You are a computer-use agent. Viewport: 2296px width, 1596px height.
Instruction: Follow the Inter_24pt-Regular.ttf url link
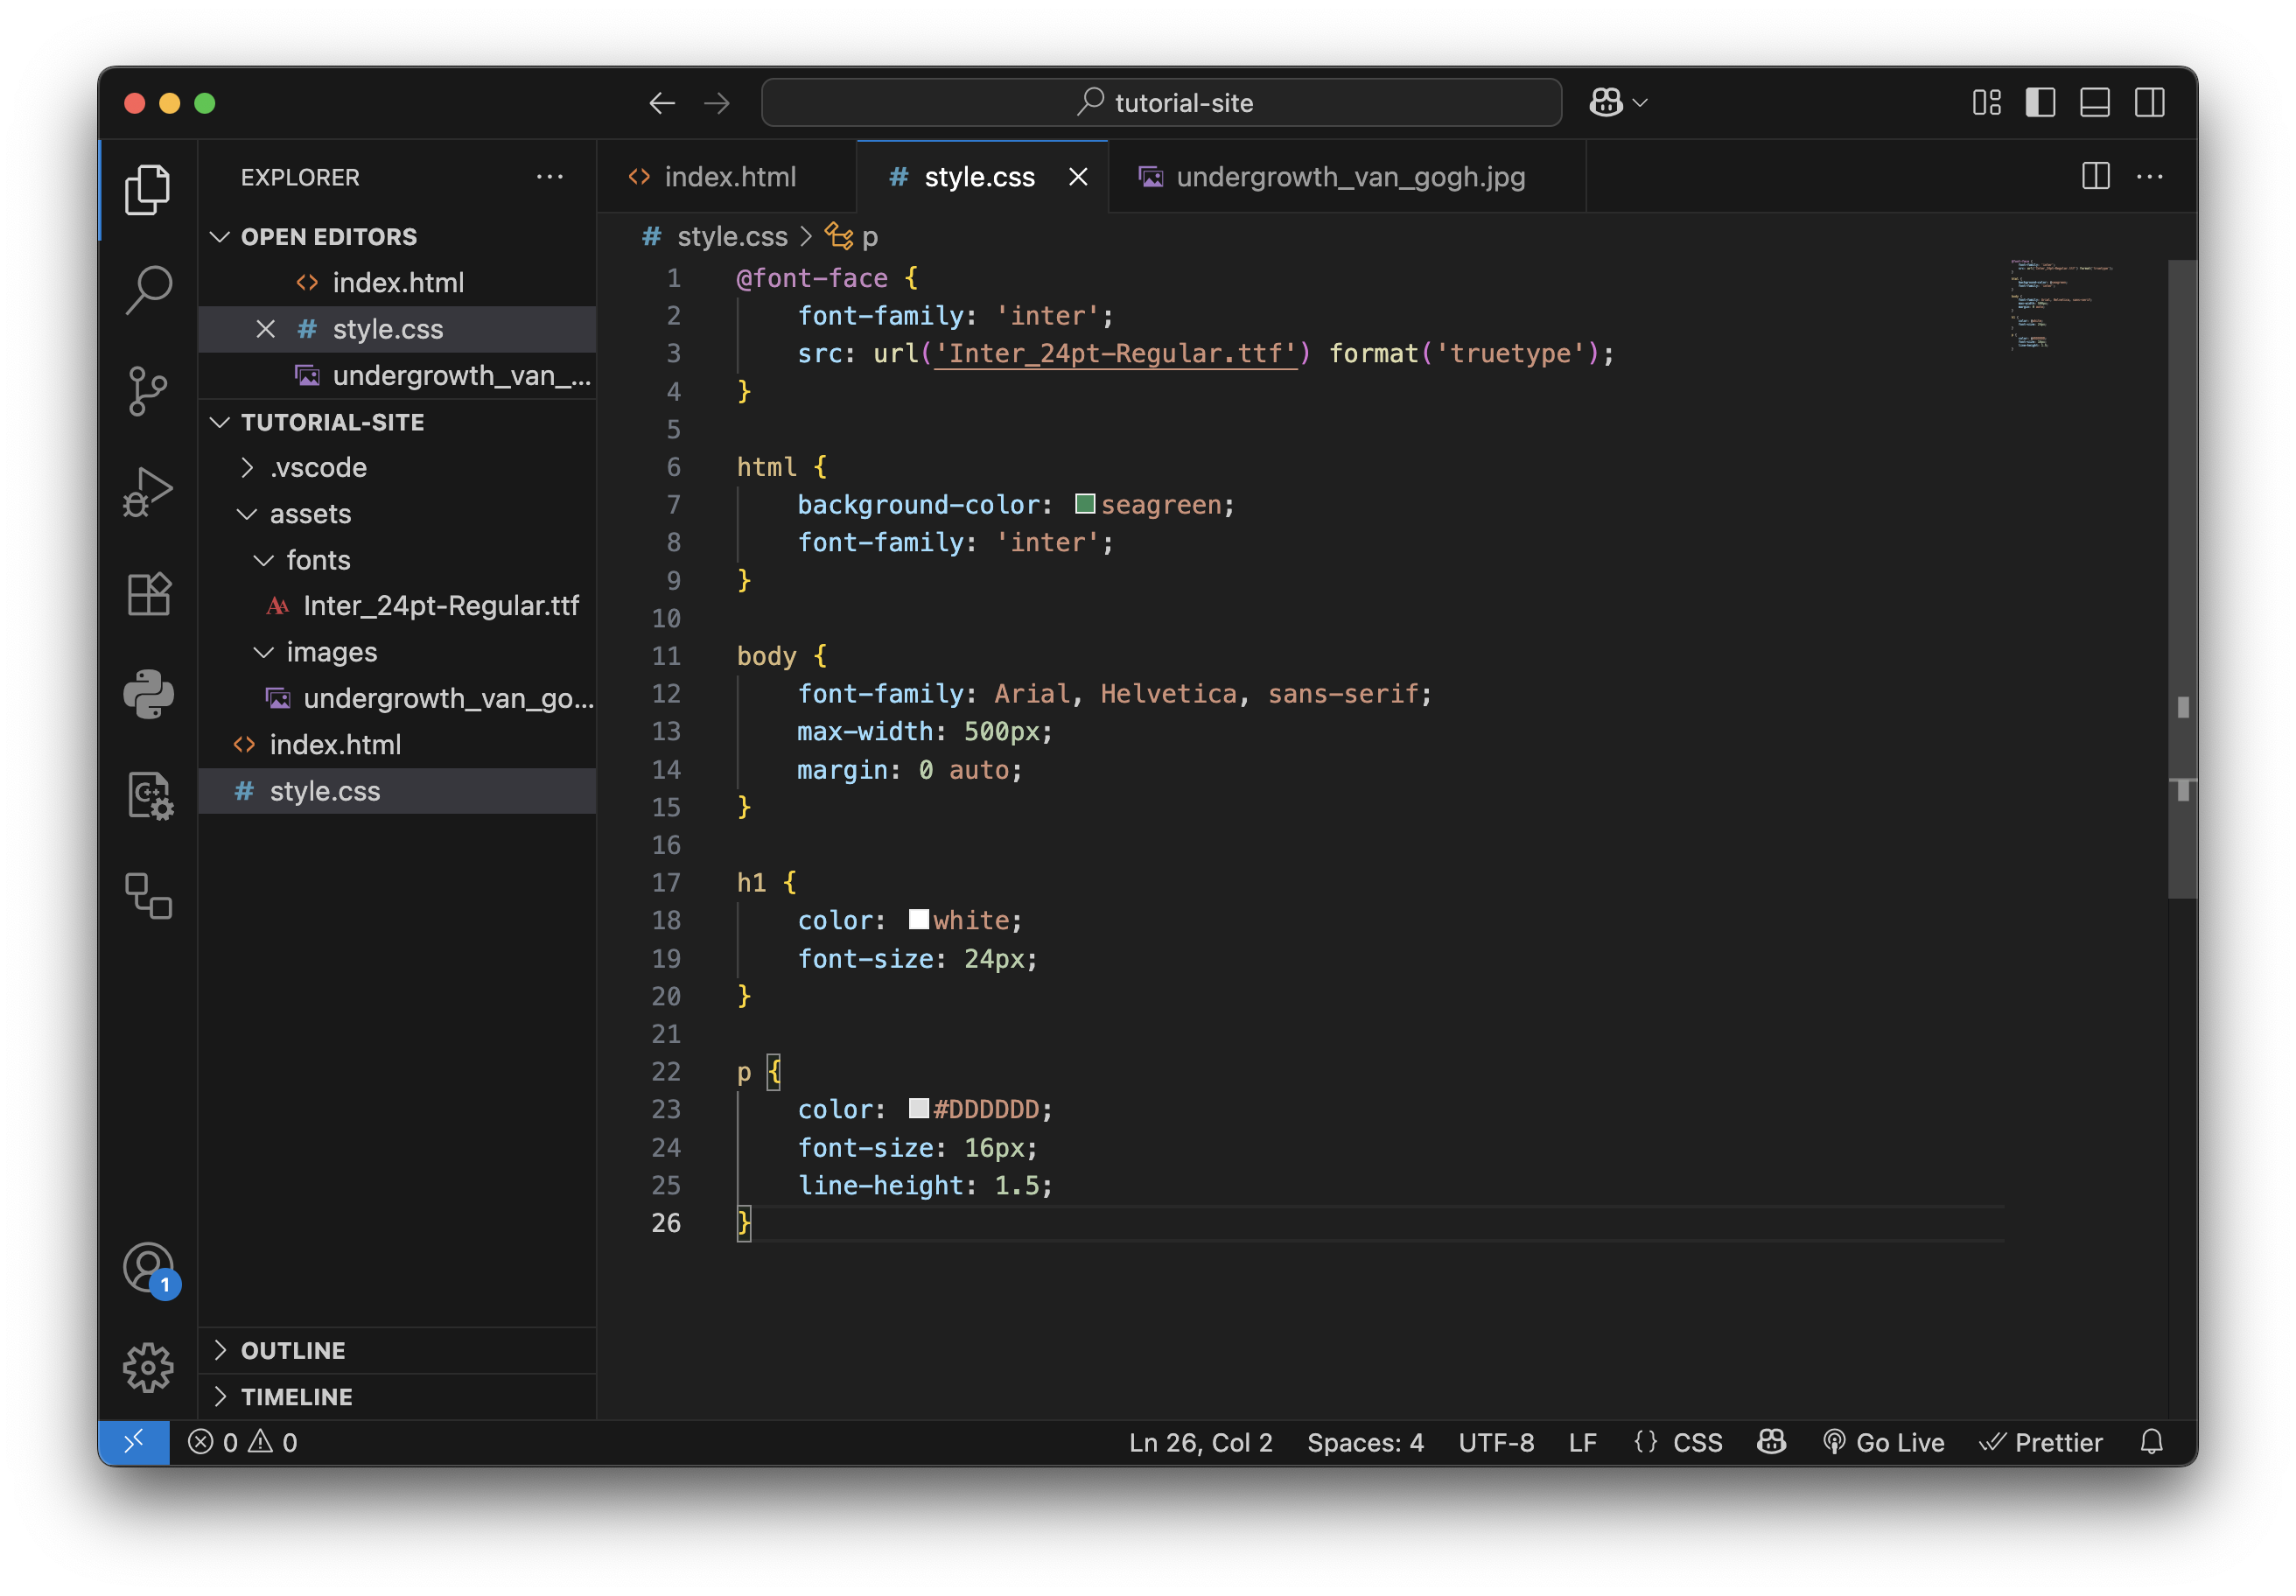(1115, 354)
